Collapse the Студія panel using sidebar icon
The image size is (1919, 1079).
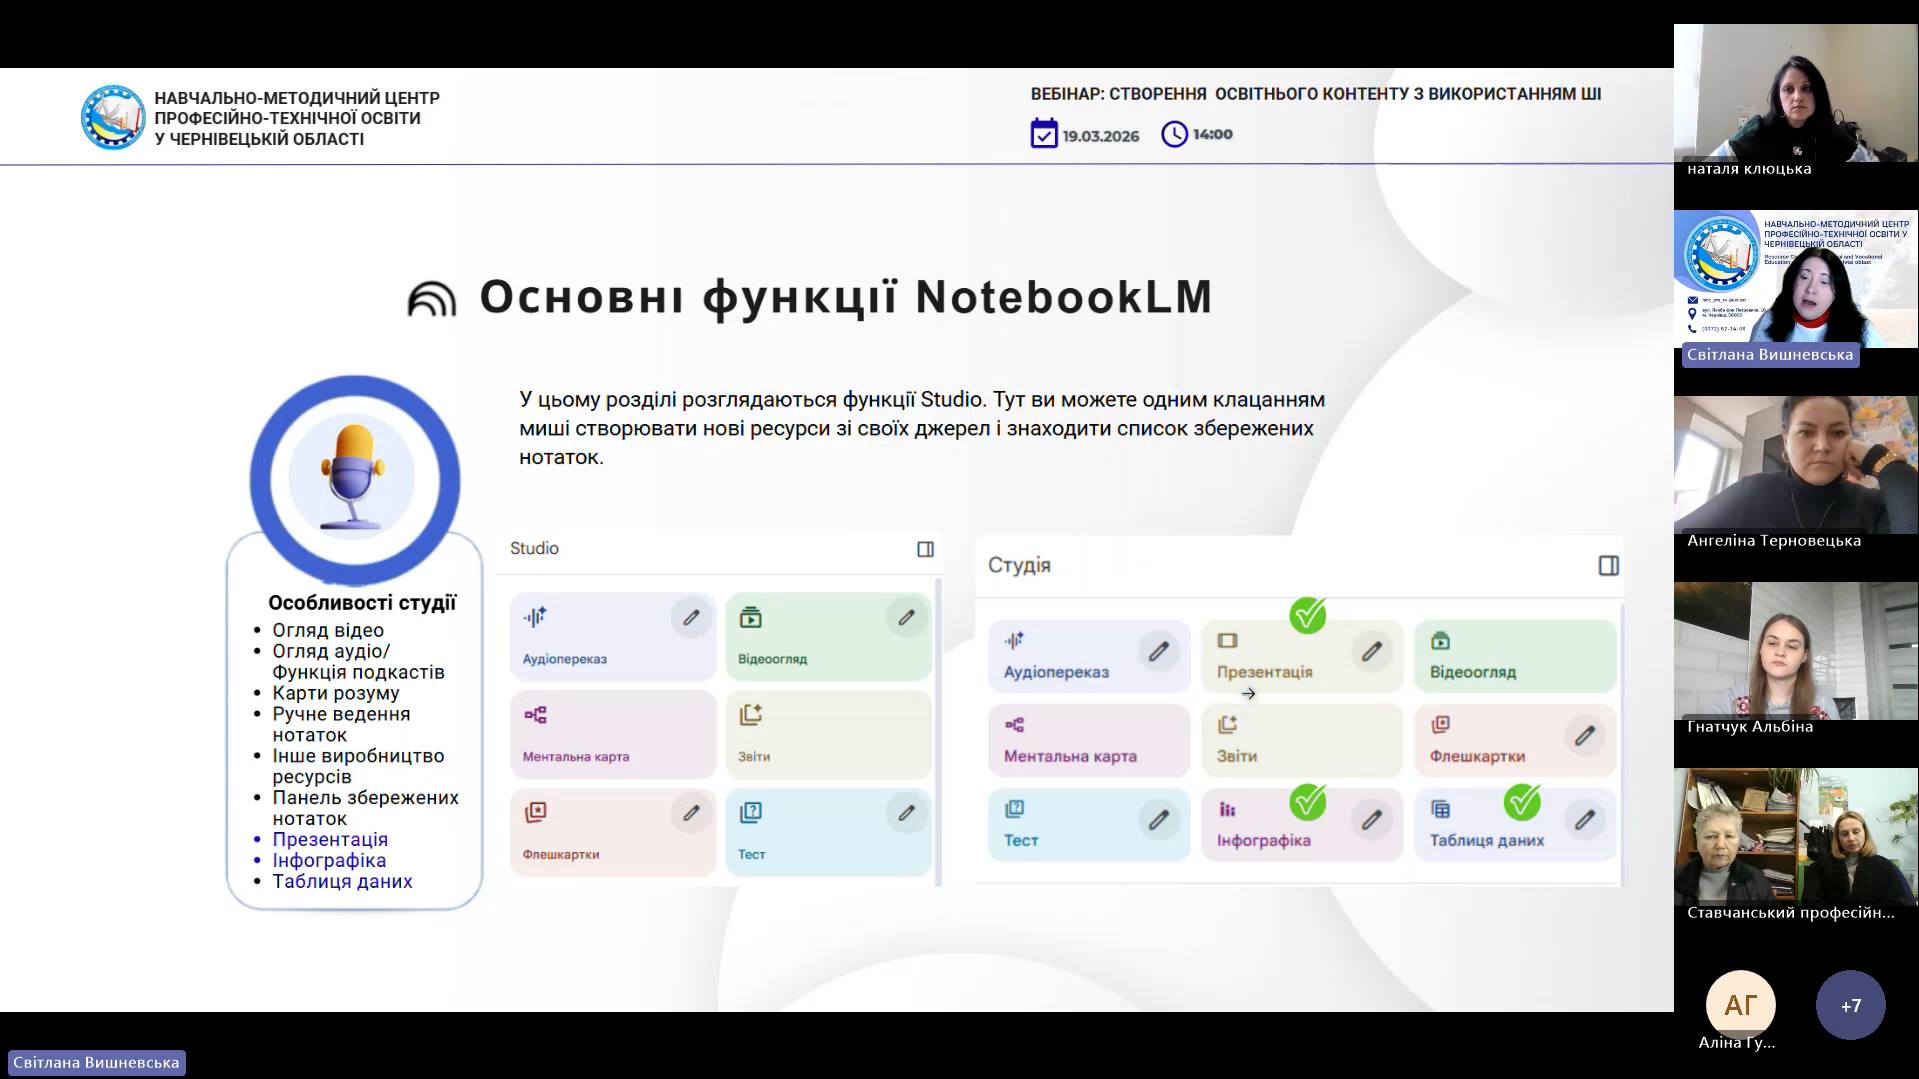(x=1608, y=566)
